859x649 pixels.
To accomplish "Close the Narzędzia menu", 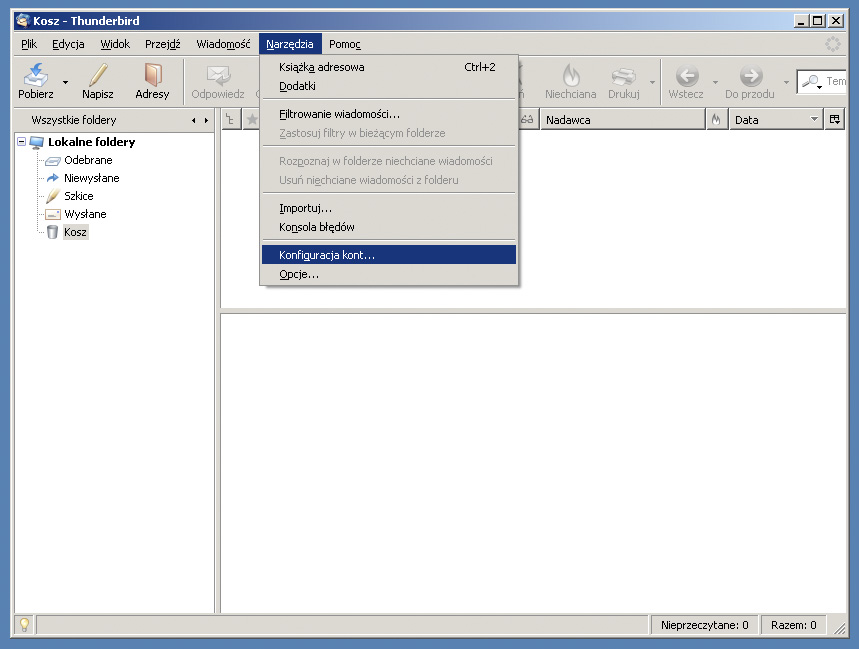I will [x=290, y=44].
